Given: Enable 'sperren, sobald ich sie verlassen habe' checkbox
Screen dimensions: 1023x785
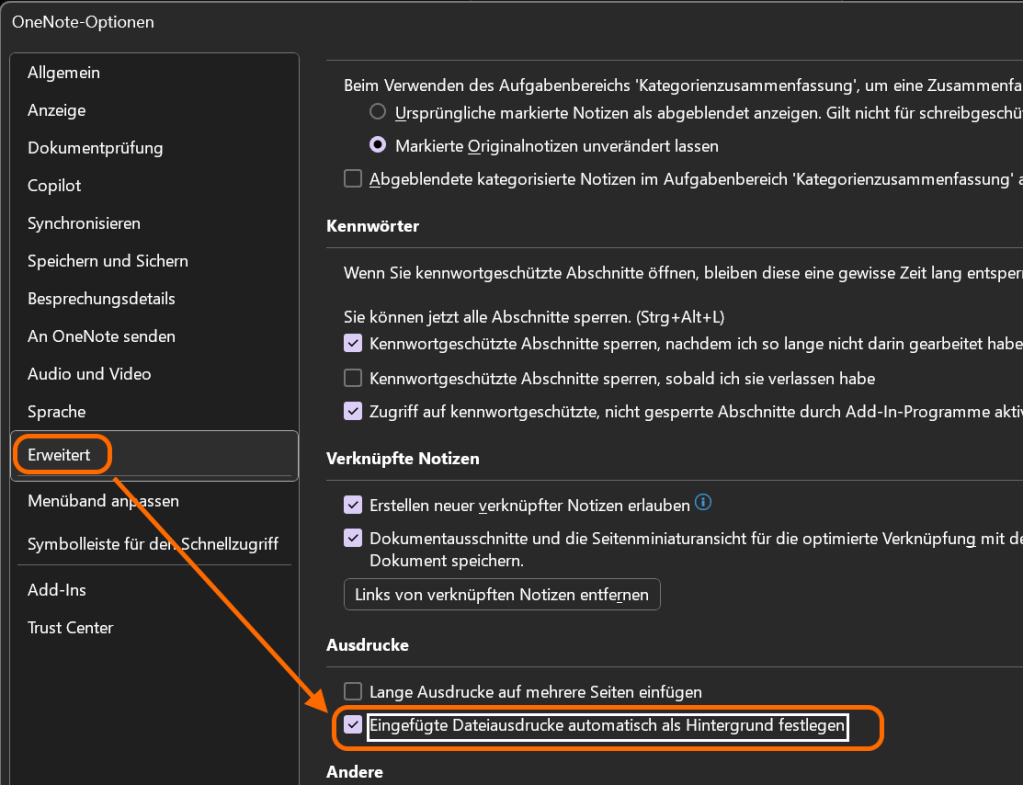Looking at the screenshot, I should tap(353, 378).
